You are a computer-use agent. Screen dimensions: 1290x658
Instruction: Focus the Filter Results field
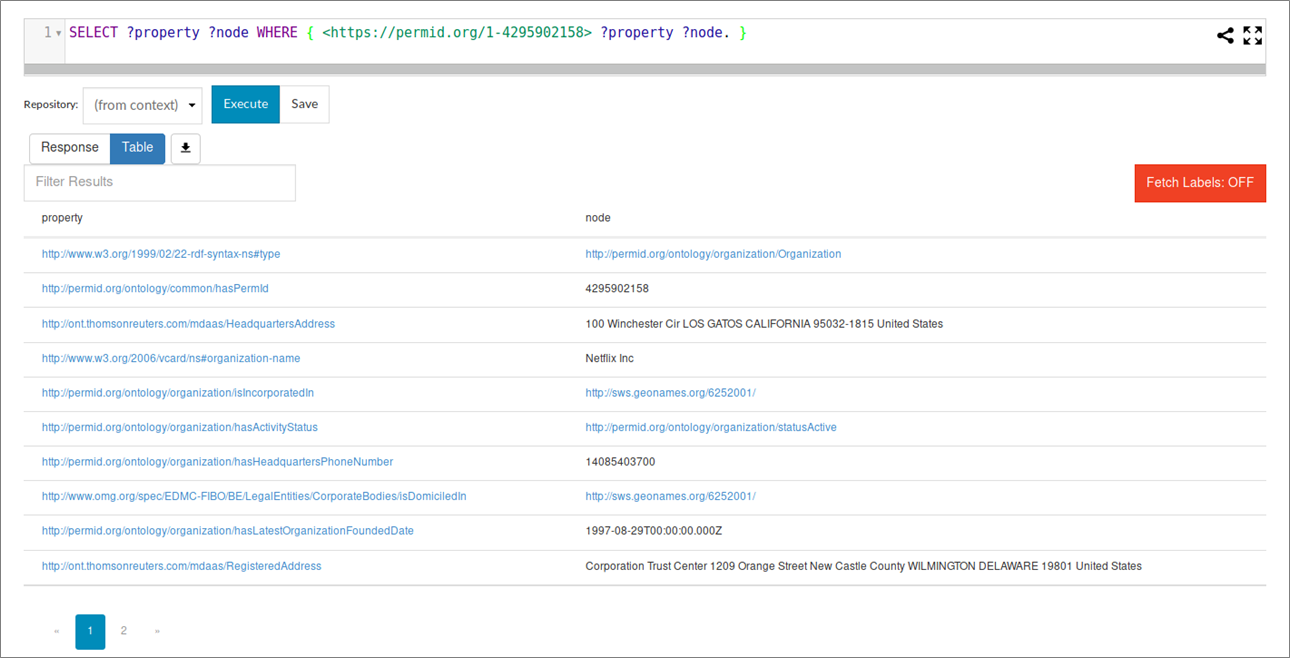coord(160,182)
